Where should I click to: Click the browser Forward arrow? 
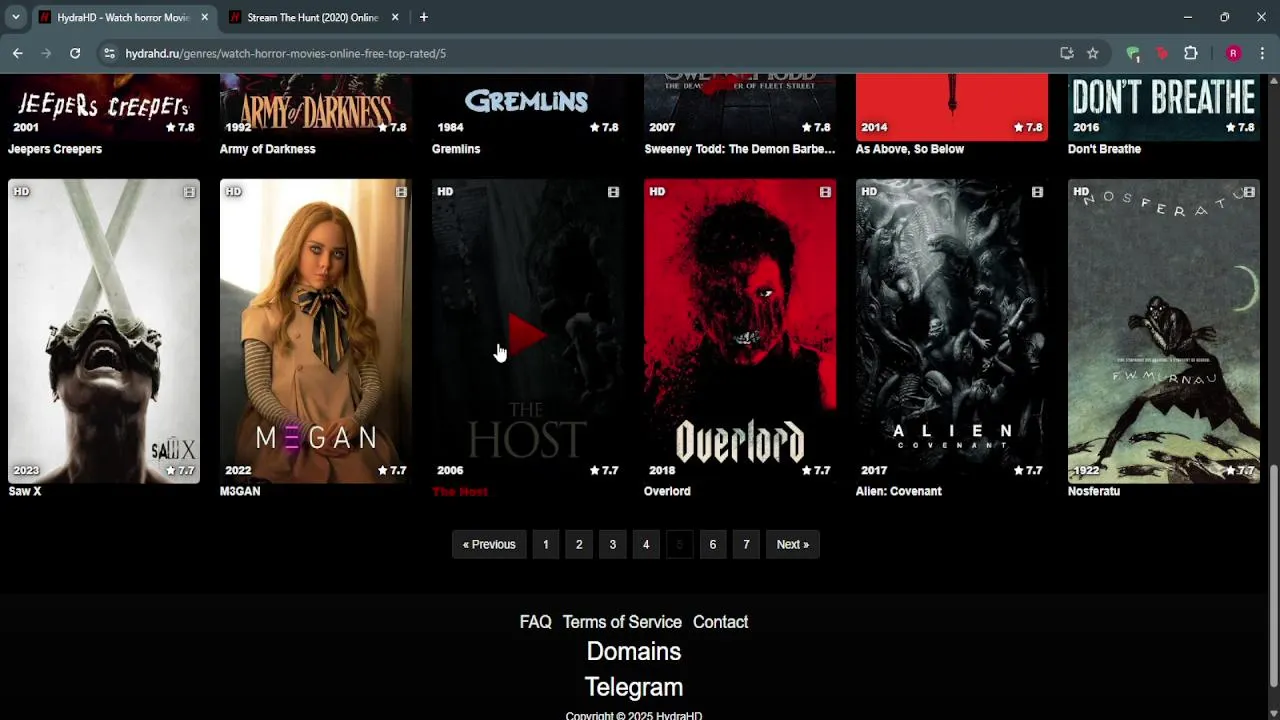point(46,53)
